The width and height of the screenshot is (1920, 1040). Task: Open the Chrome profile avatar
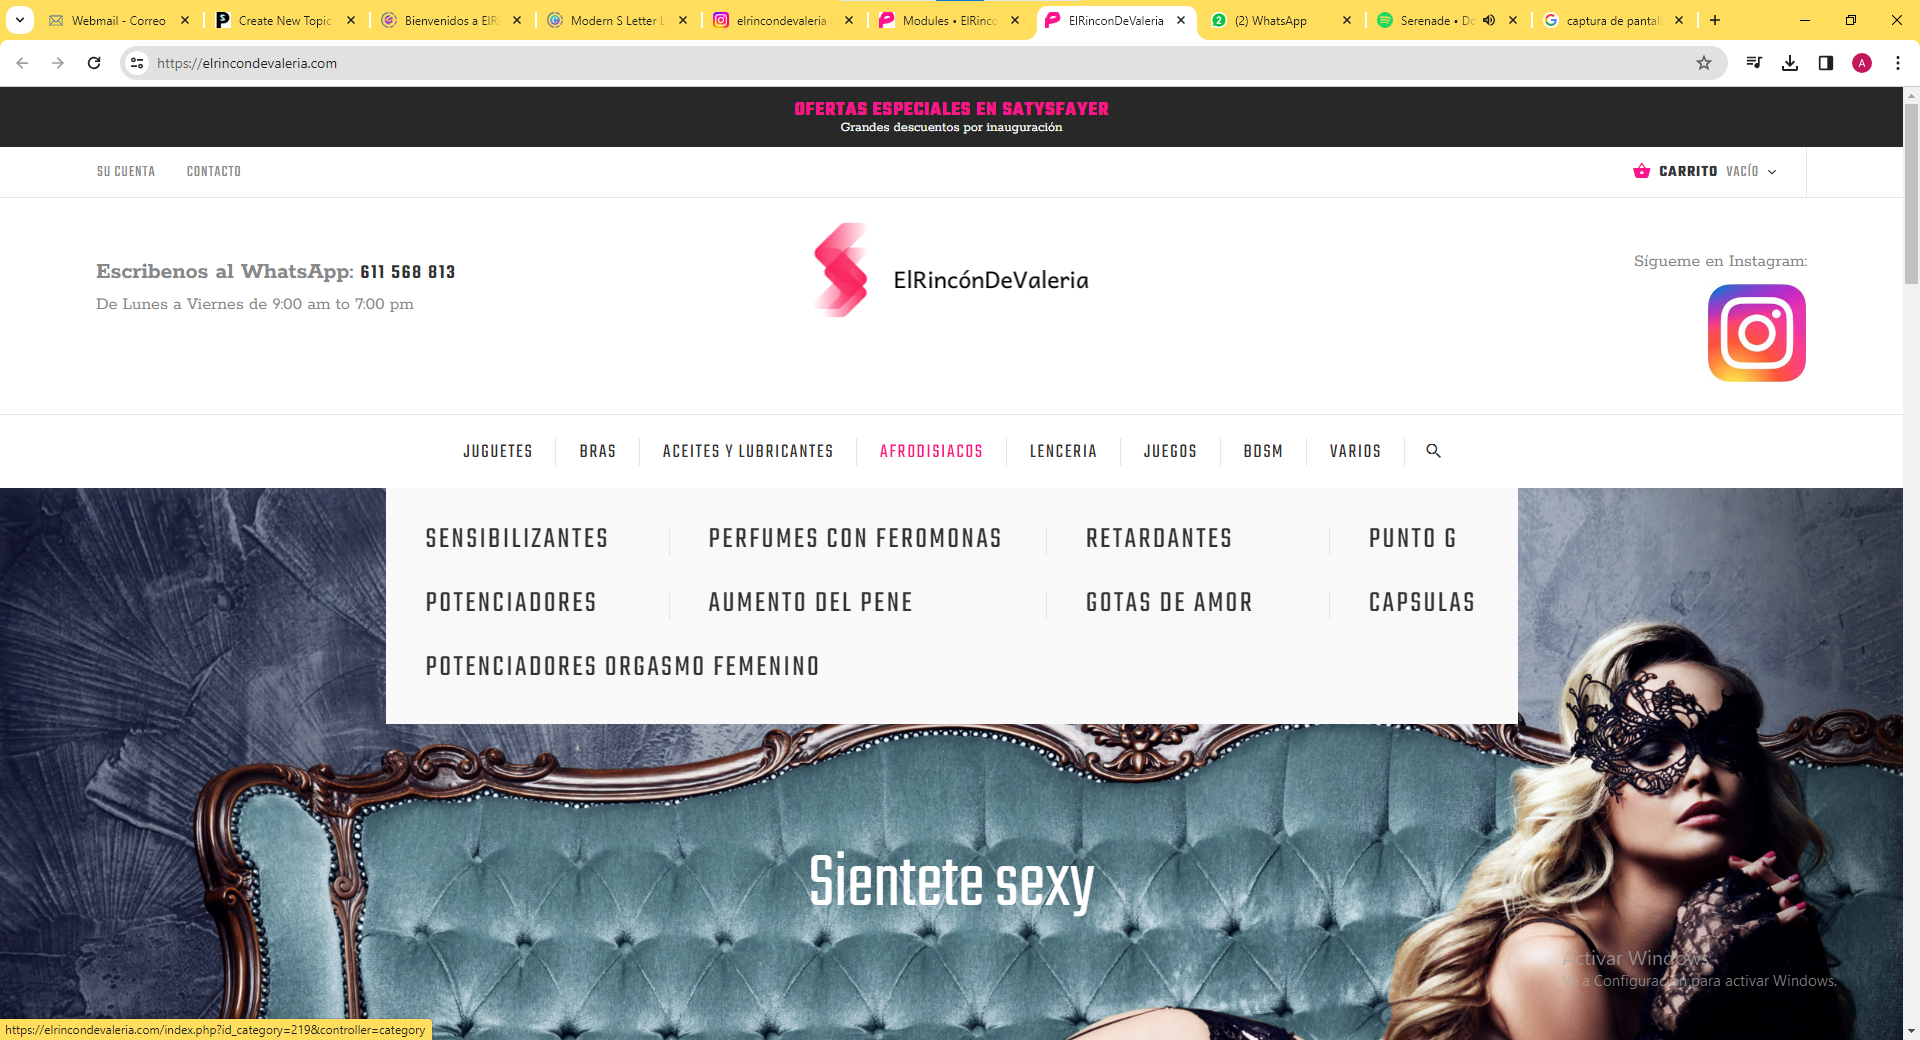coord(1862,63)
